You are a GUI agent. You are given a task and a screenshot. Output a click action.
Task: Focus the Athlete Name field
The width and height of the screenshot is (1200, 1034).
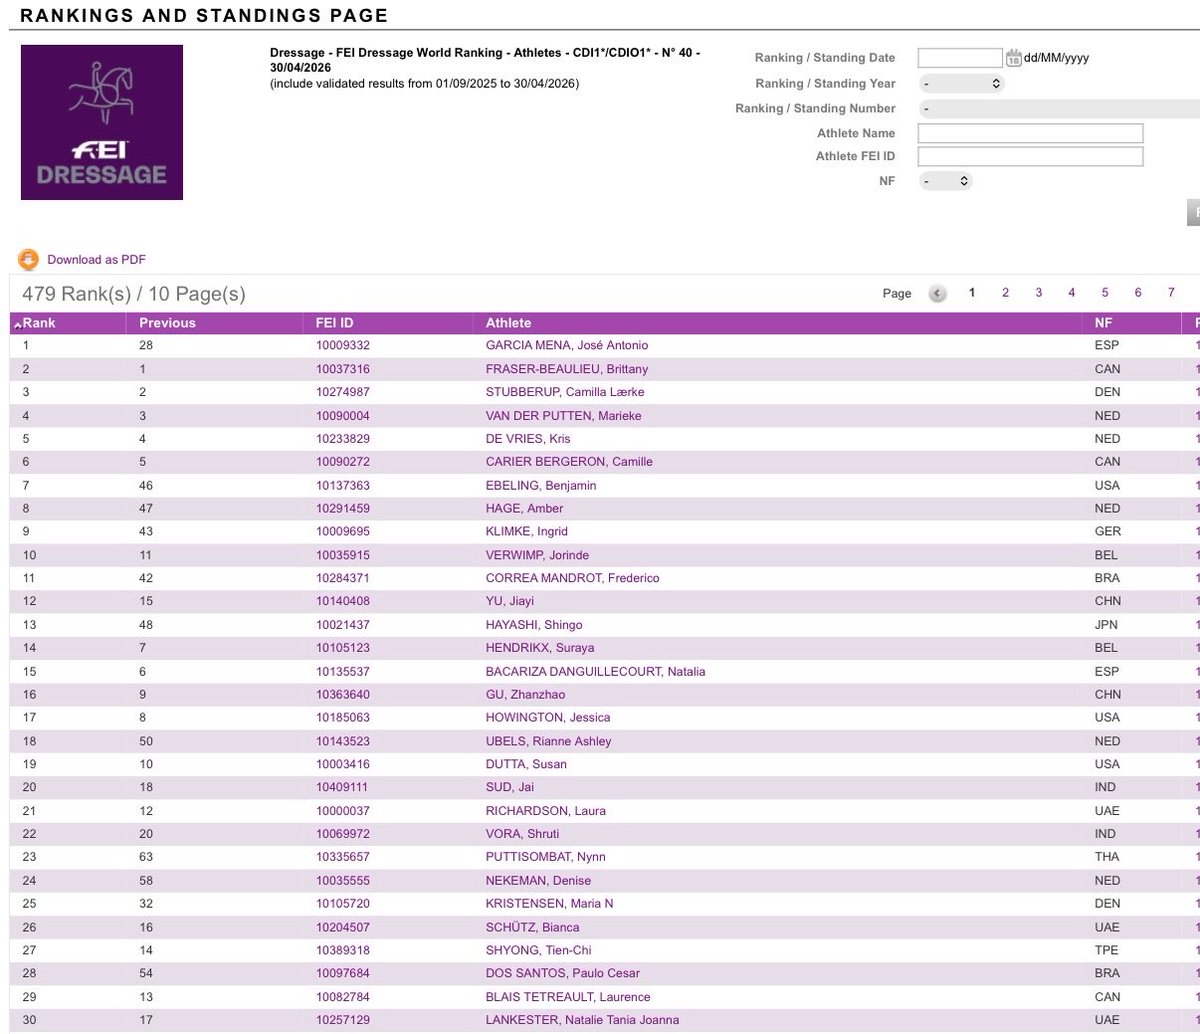1030,134
